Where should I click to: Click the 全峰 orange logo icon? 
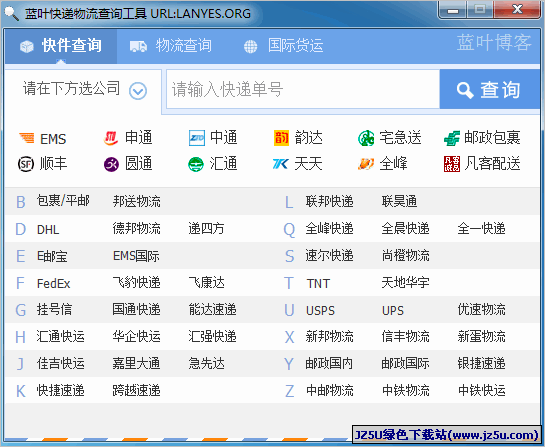coord(366,164)
